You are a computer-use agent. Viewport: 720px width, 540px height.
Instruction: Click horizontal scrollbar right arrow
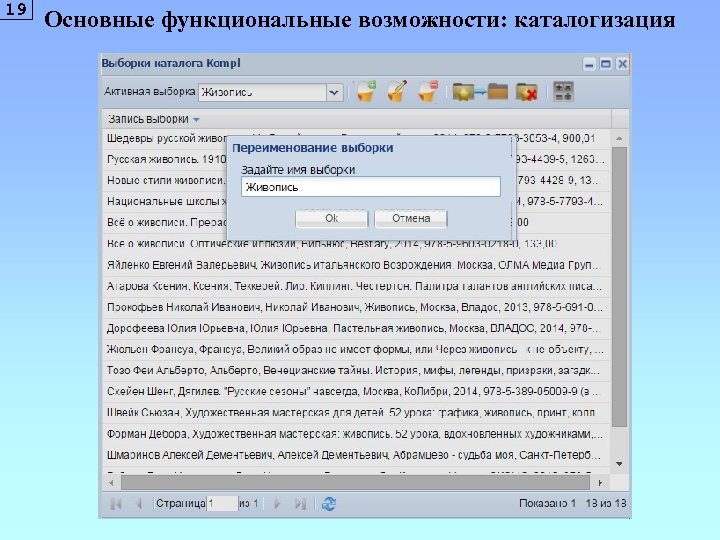pos(600,483)
